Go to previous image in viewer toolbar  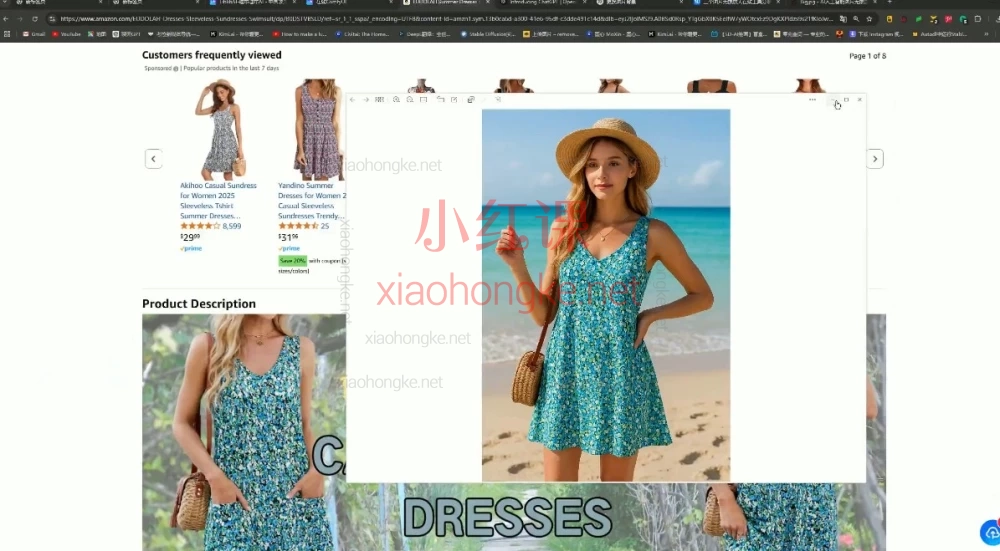[x=353, y=100]
